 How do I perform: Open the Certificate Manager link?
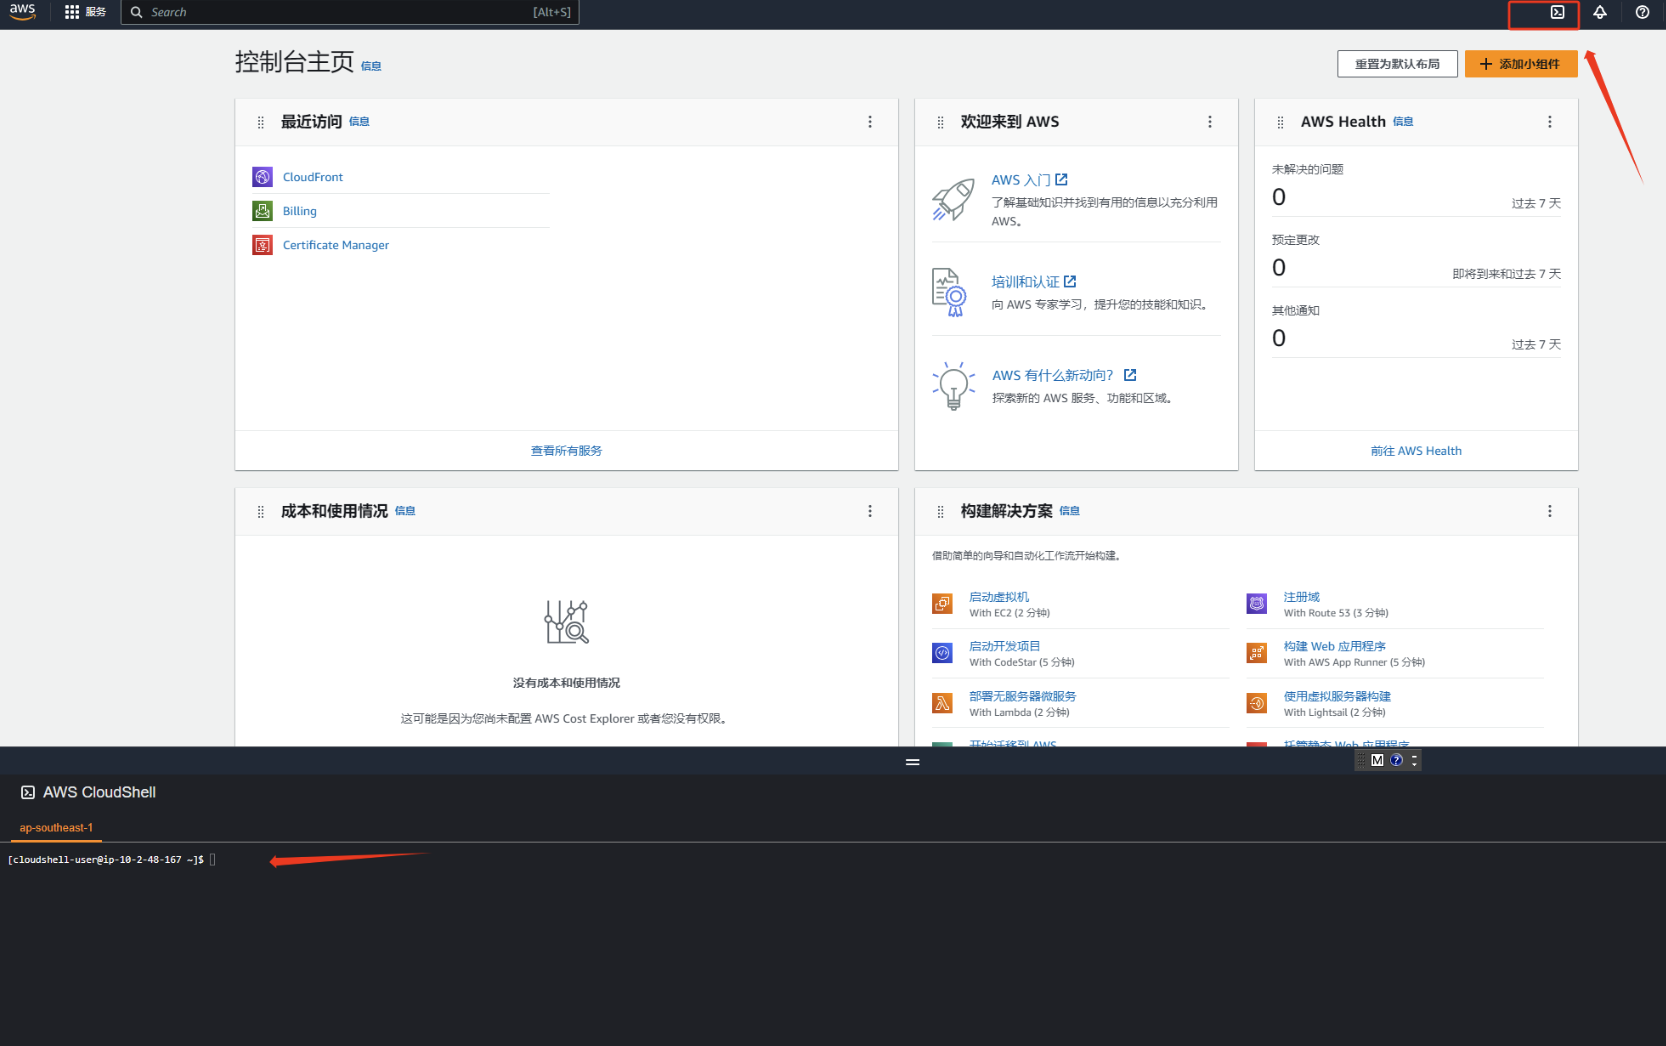(336, 245)
